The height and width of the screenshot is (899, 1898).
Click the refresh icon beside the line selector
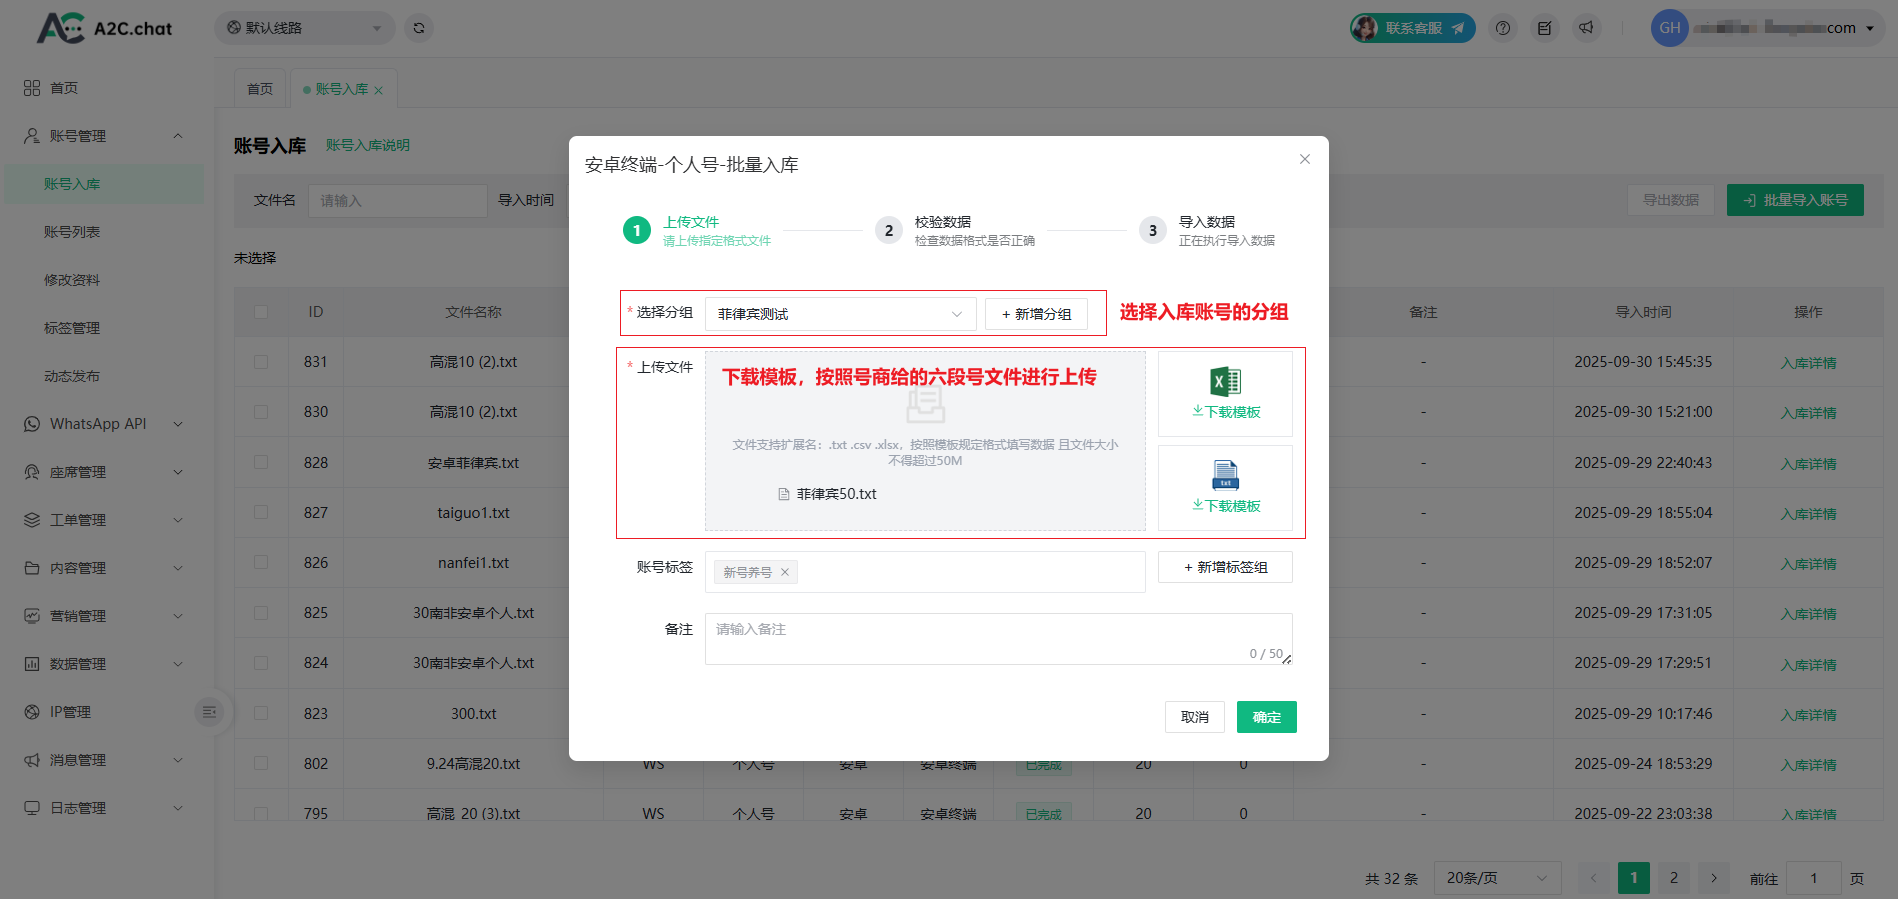pos(419,28)
